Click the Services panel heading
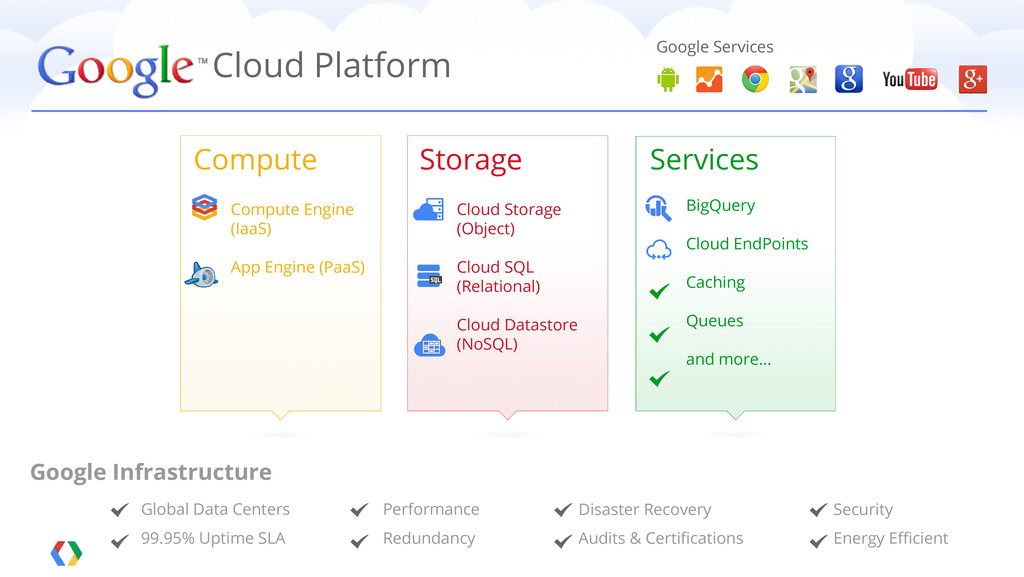The width and height of the screenshot is (1024, 577). click(x=704, y=160)
